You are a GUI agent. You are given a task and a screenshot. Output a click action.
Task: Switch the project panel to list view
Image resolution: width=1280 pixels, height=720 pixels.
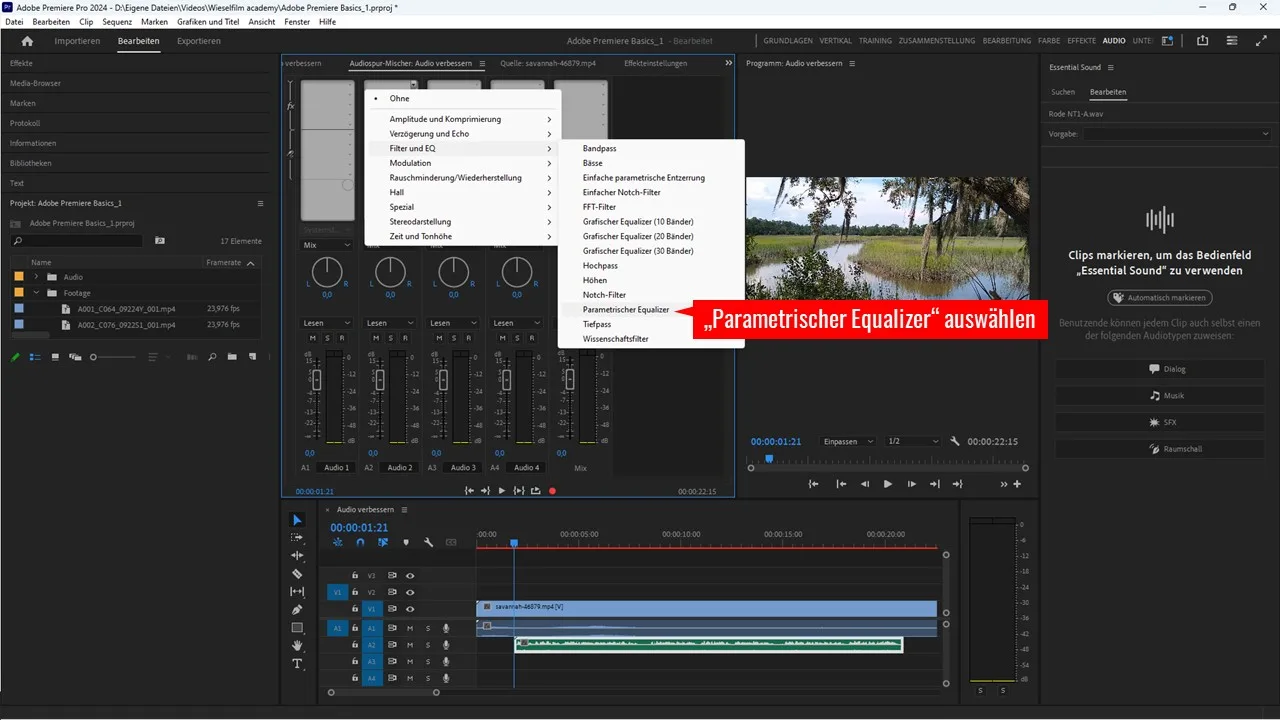[x=35, y=357]
